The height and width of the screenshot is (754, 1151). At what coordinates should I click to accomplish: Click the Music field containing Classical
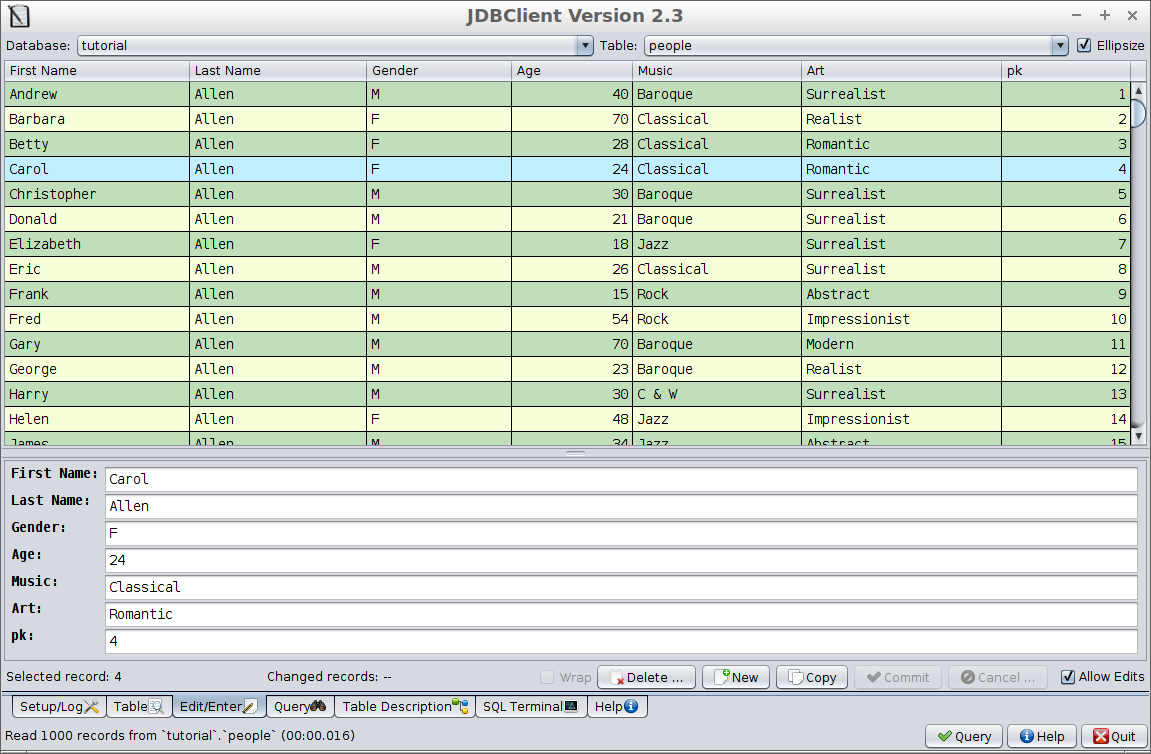pyautogui.click(x=620, y=587)
